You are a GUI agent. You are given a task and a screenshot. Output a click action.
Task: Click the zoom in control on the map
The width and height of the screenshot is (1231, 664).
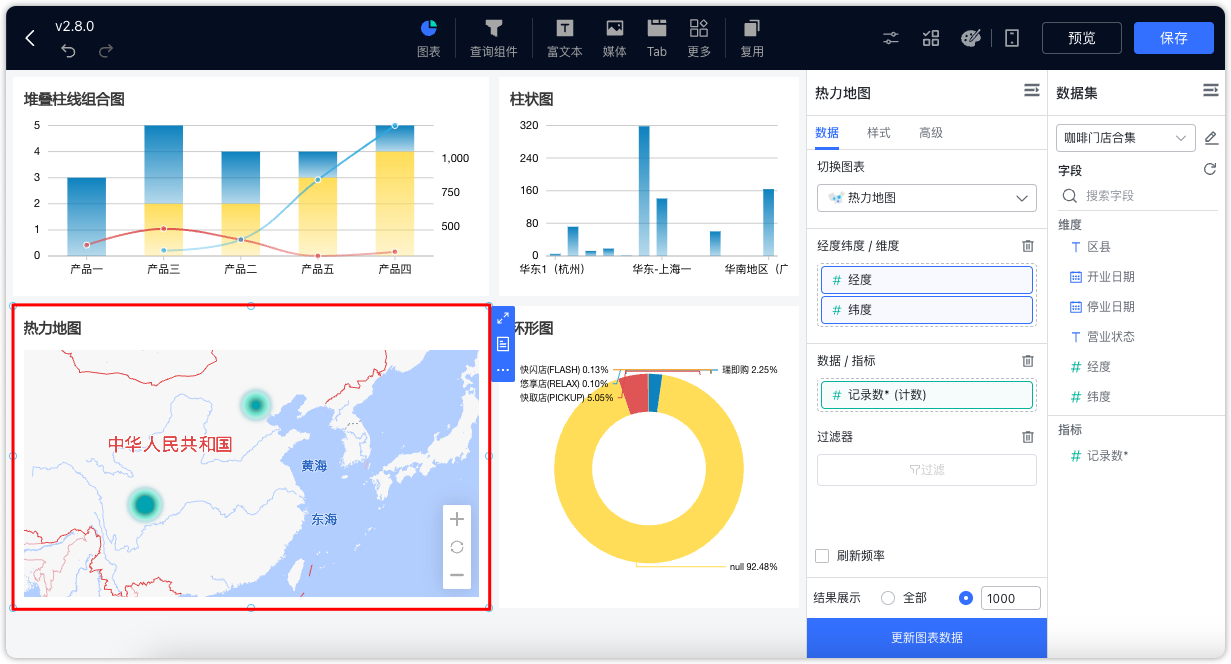pos(456,519)
